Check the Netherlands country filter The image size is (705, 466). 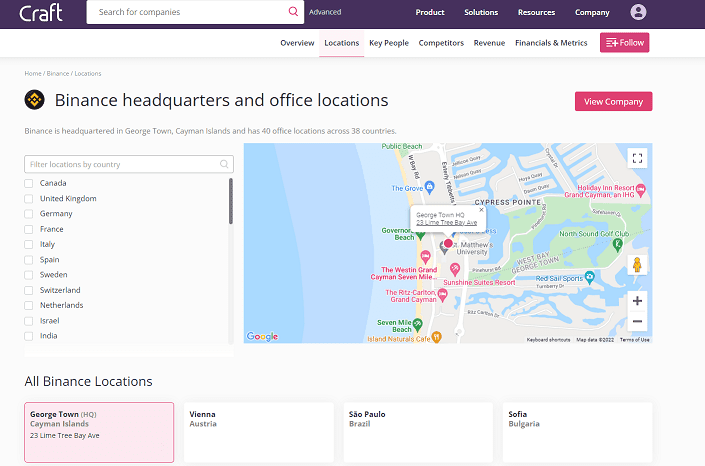pos(29,305)
